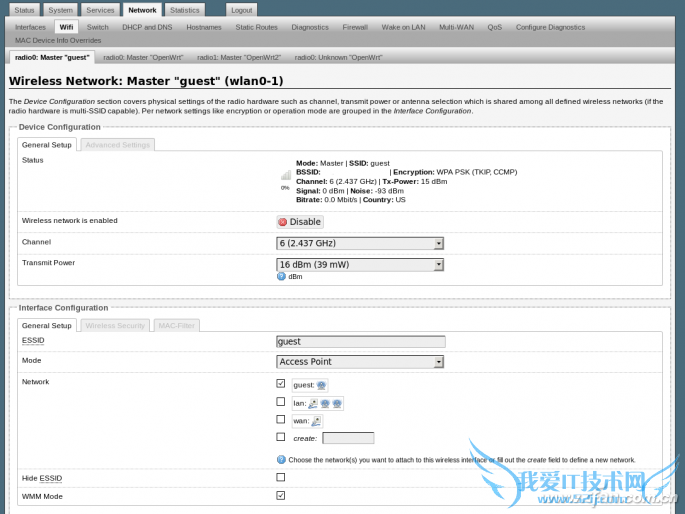The width and height of the screenshot is (685, 514).
Task: Open the Static Routes submenu
Action: pos(256,27)
